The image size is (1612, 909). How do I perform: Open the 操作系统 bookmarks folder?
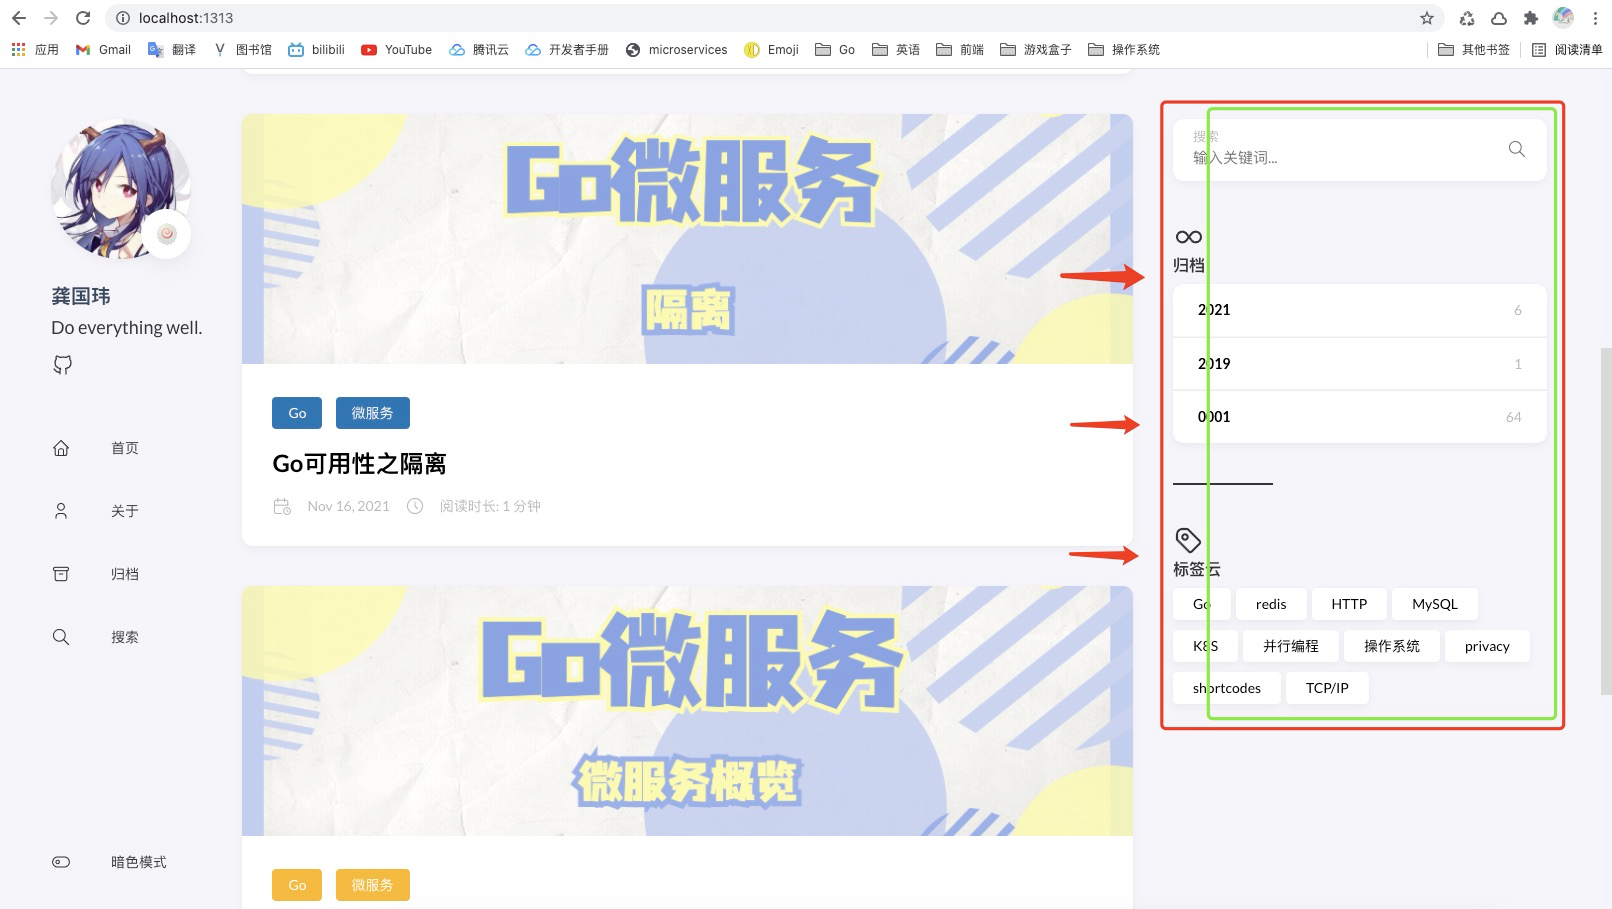1124,49
